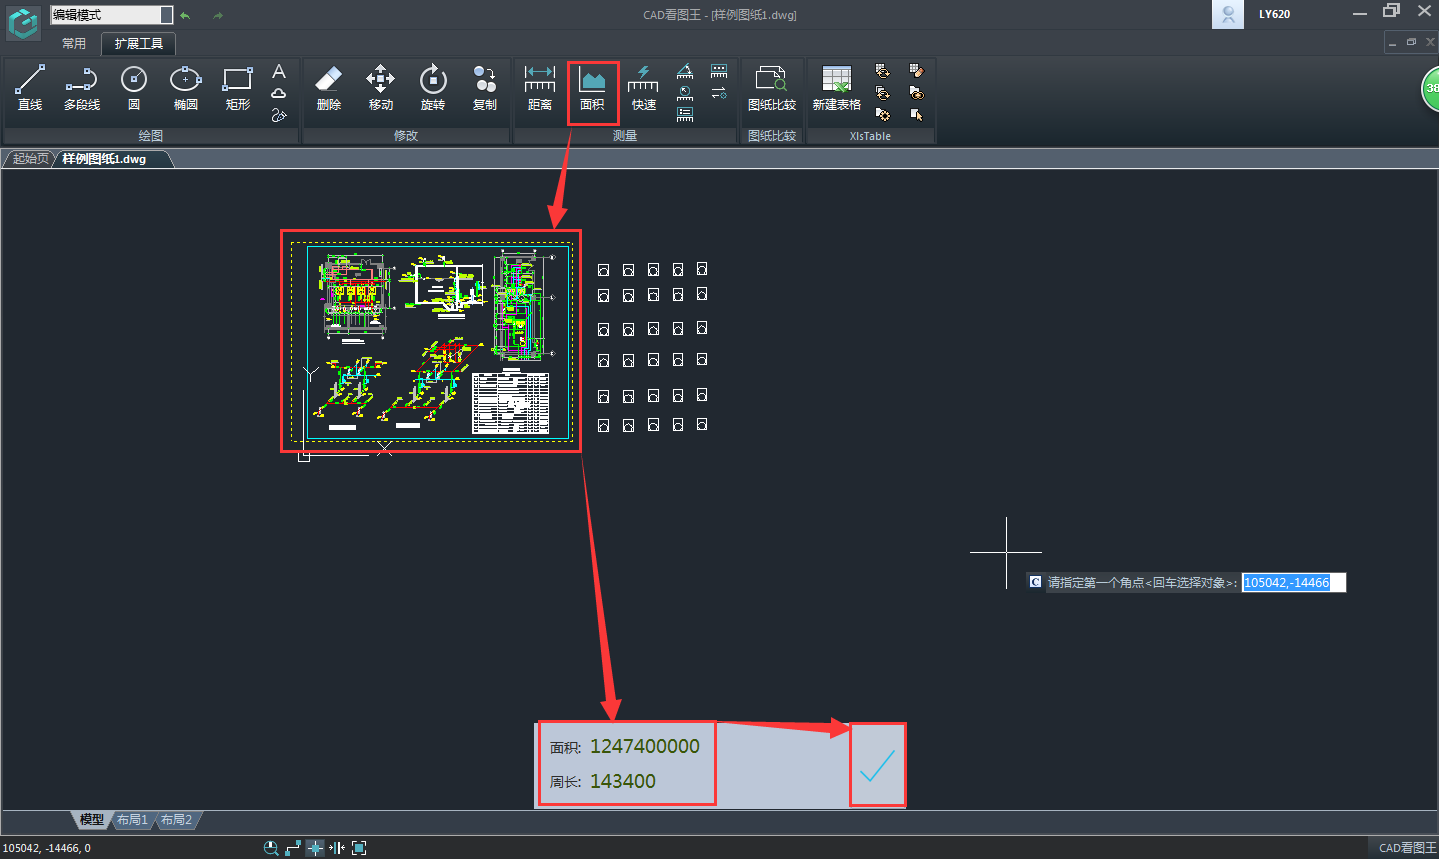1439x859 pixels.
Task: Click the corner coordinate input field
Action: pyautogui.click(x=1293, y=583)
